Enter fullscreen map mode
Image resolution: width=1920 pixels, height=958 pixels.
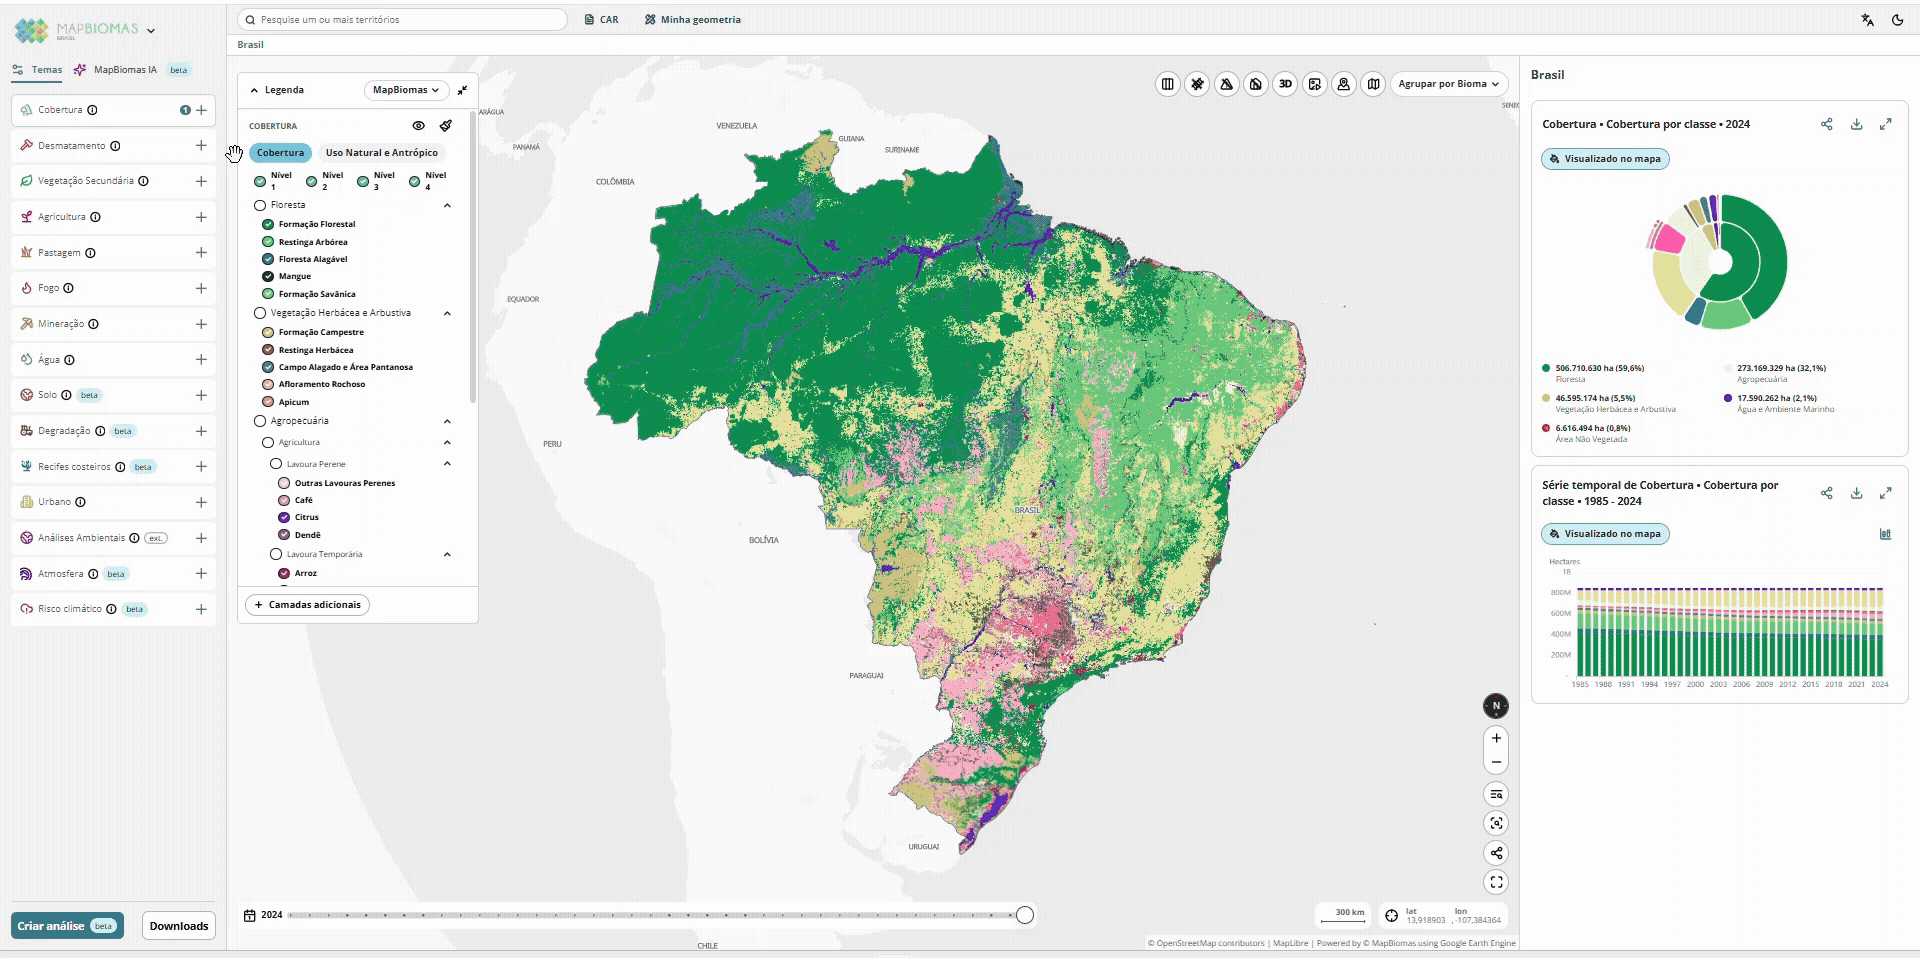[x=1496, y=882]
